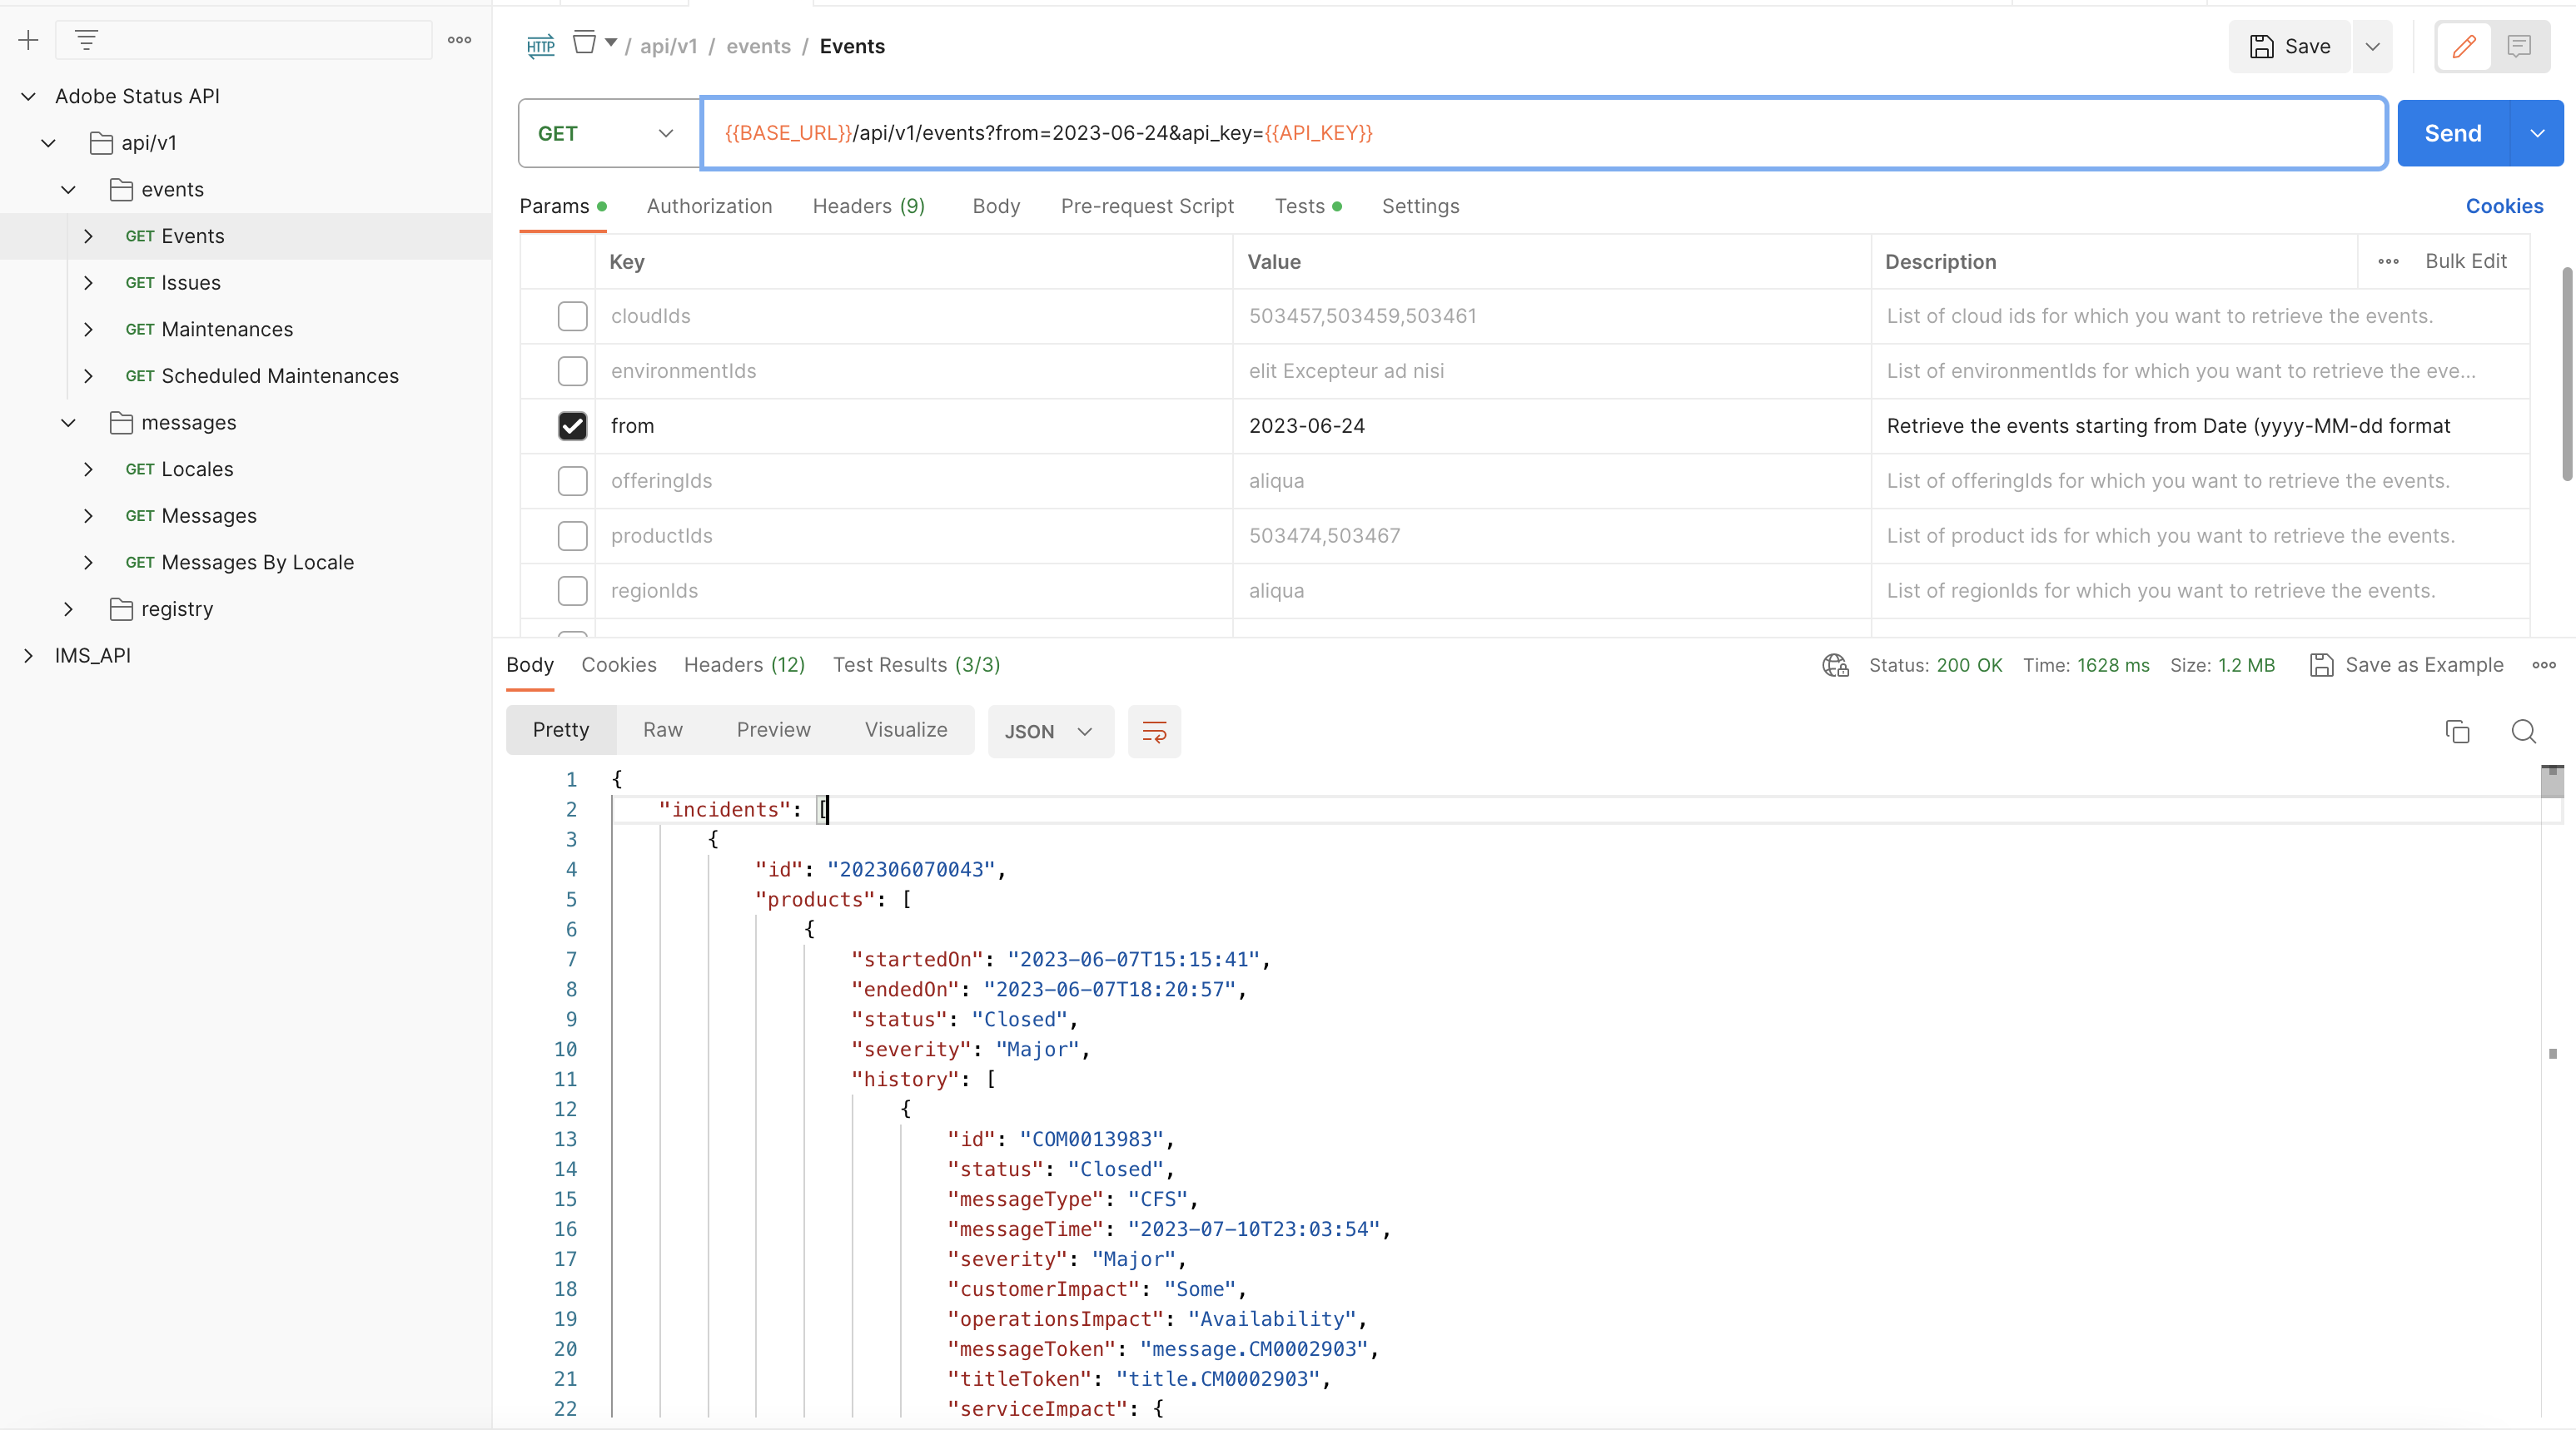Image resolution: width=2576 pixels, height=1430 pixels.
Task: Open the sidebar three-dots options menu
Action: (x=459, y=40)
